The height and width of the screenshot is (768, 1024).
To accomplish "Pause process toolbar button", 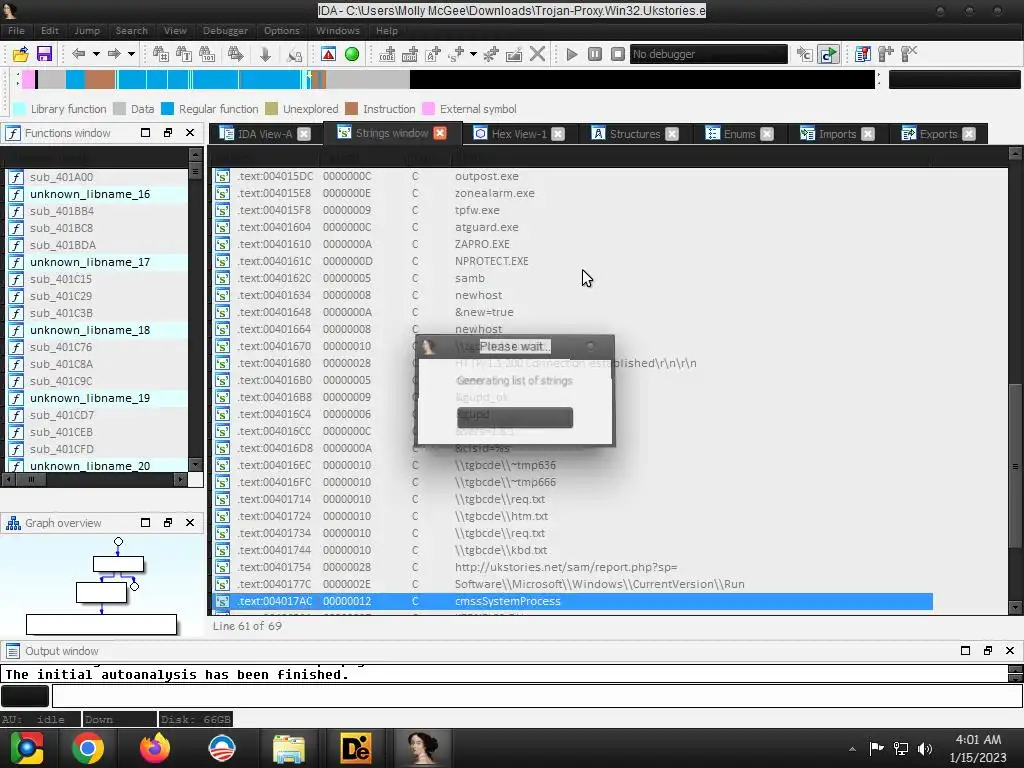I will tap(595, 54).
